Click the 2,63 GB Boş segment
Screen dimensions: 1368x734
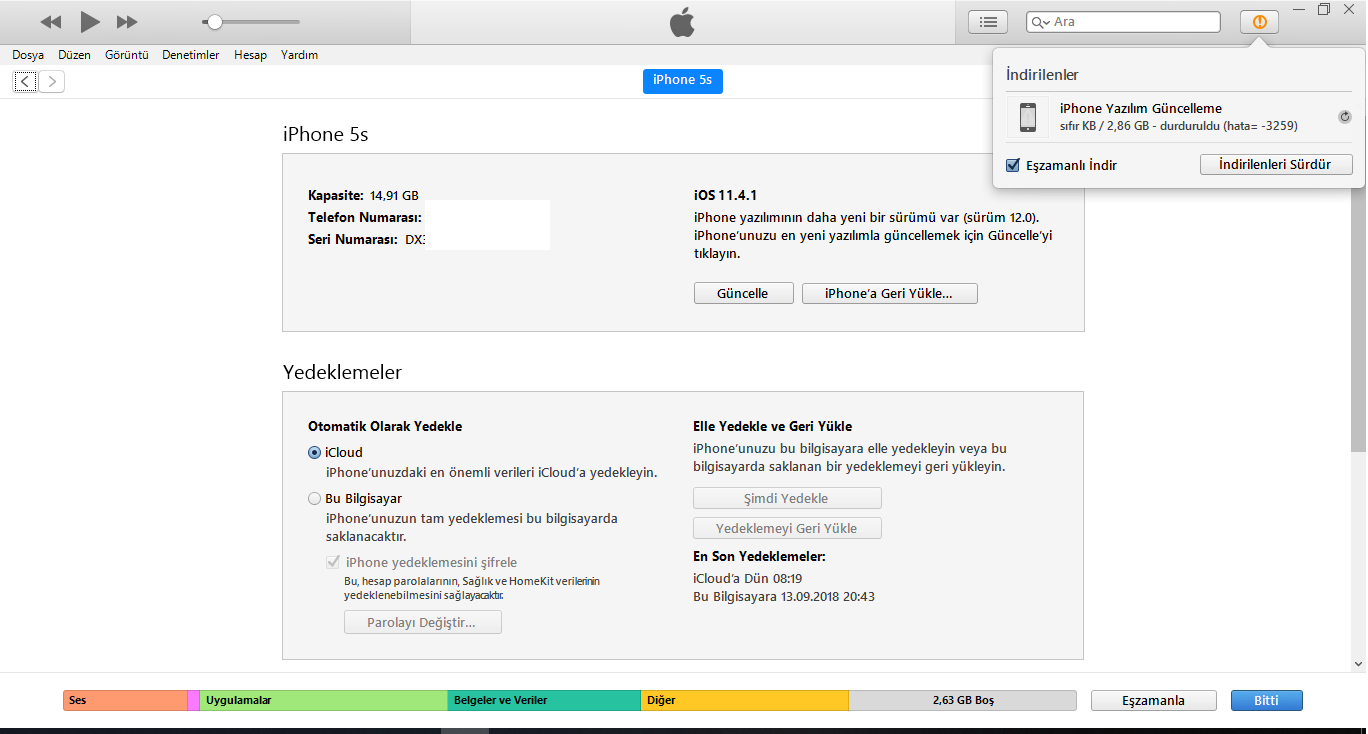[x=963, y=700]
